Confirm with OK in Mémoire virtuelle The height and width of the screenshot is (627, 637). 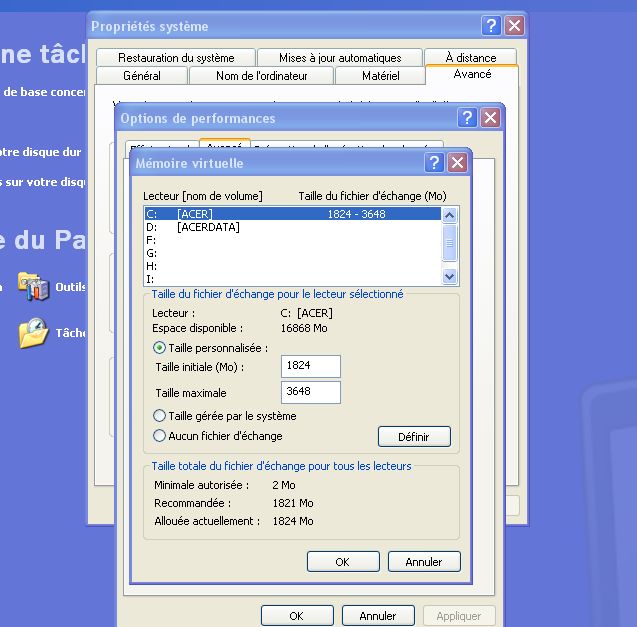pyautogui.click(x=343, y=562)
